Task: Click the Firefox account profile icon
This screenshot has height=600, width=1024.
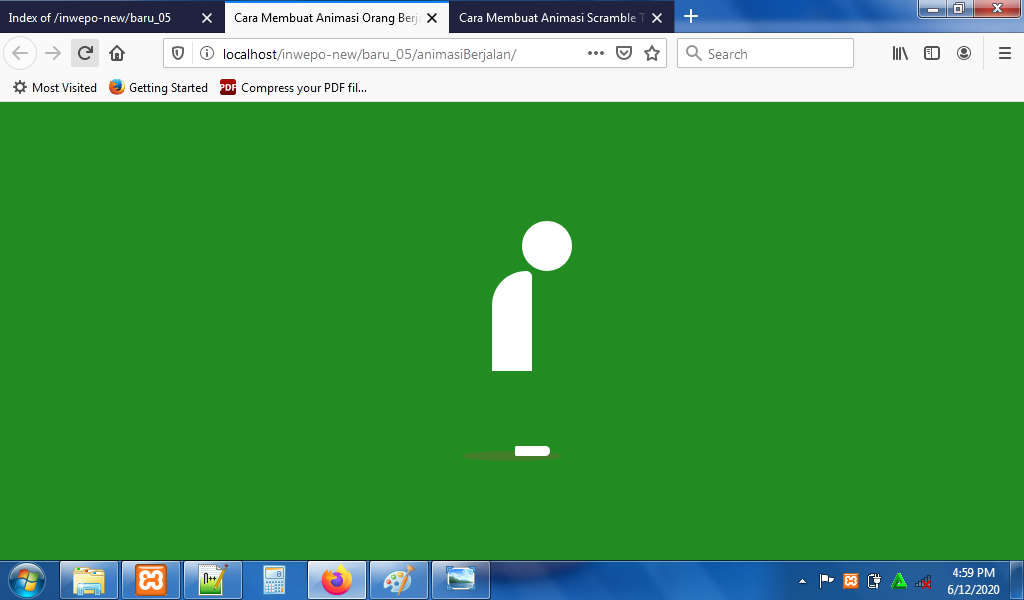Action: 964,53
